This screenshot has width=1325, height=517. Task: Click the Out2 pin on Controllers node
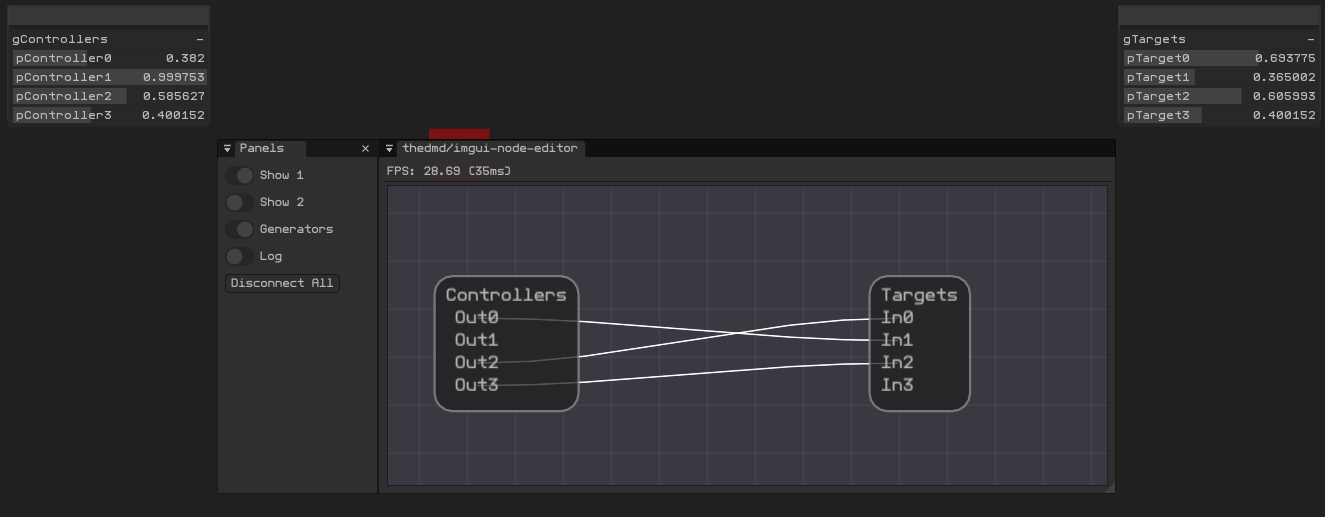[476, 362]
